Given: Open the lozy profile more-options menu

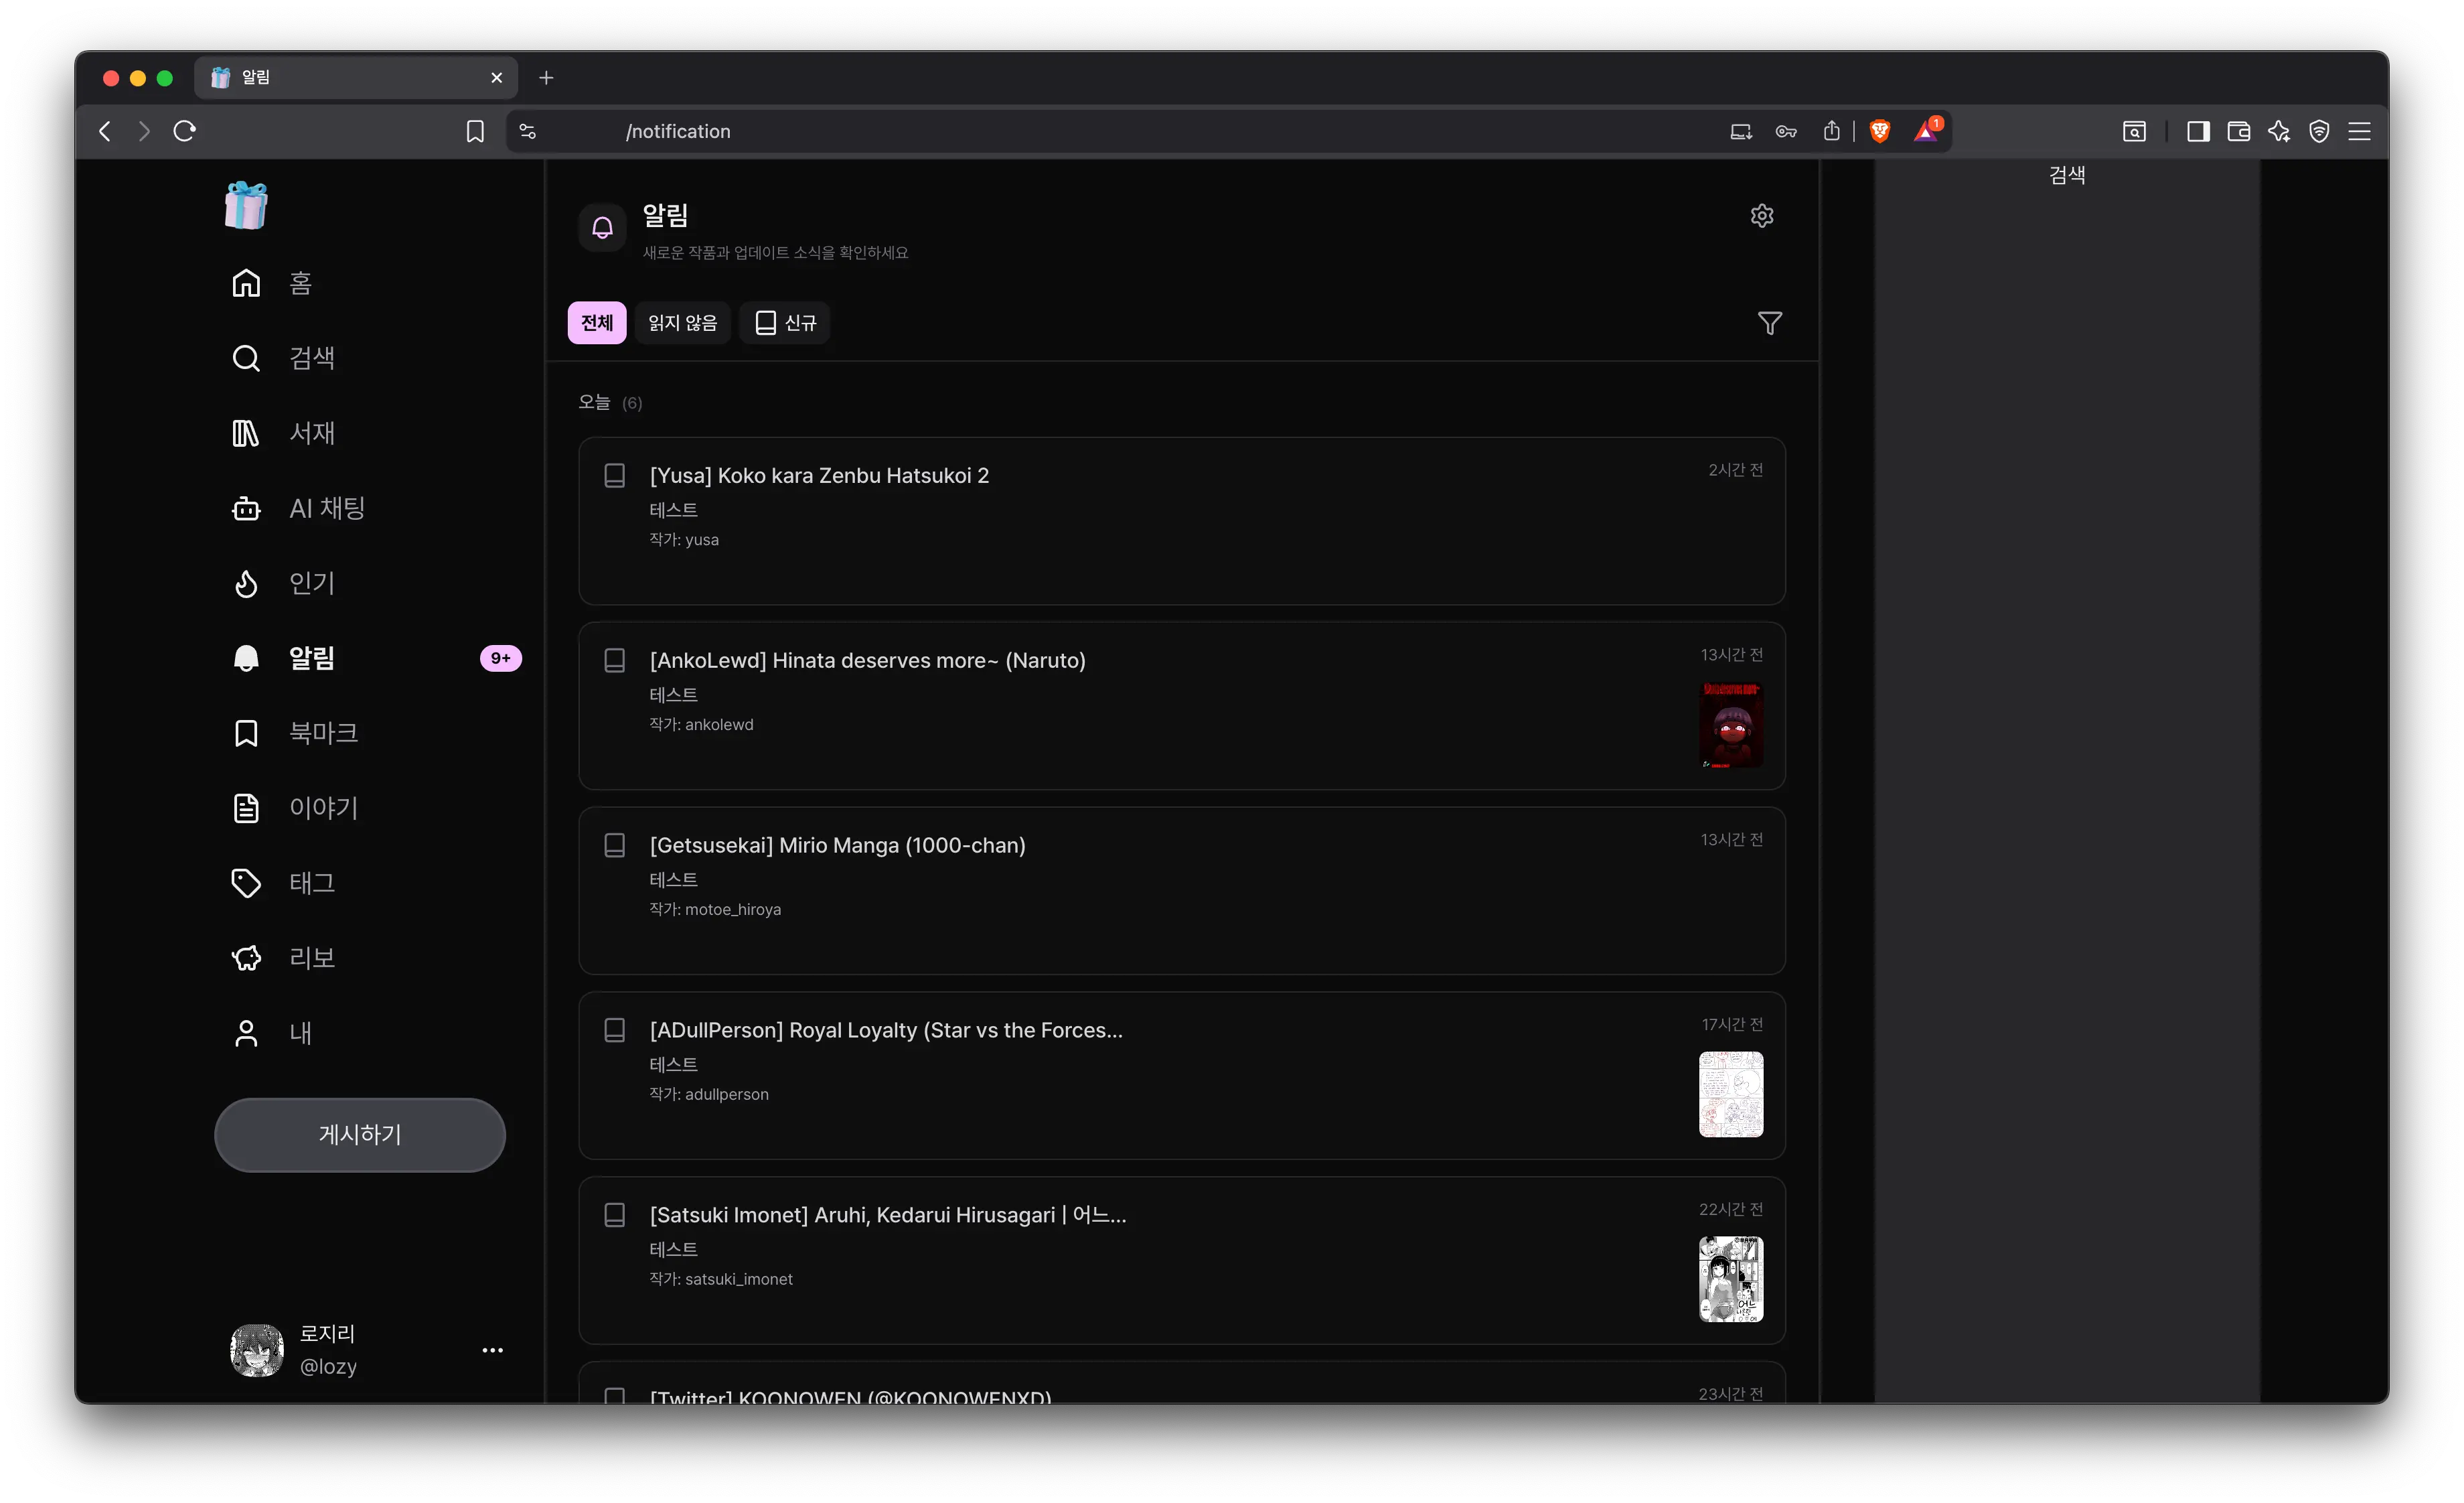Looking at the screenshot, I should tap(492, 1350).
